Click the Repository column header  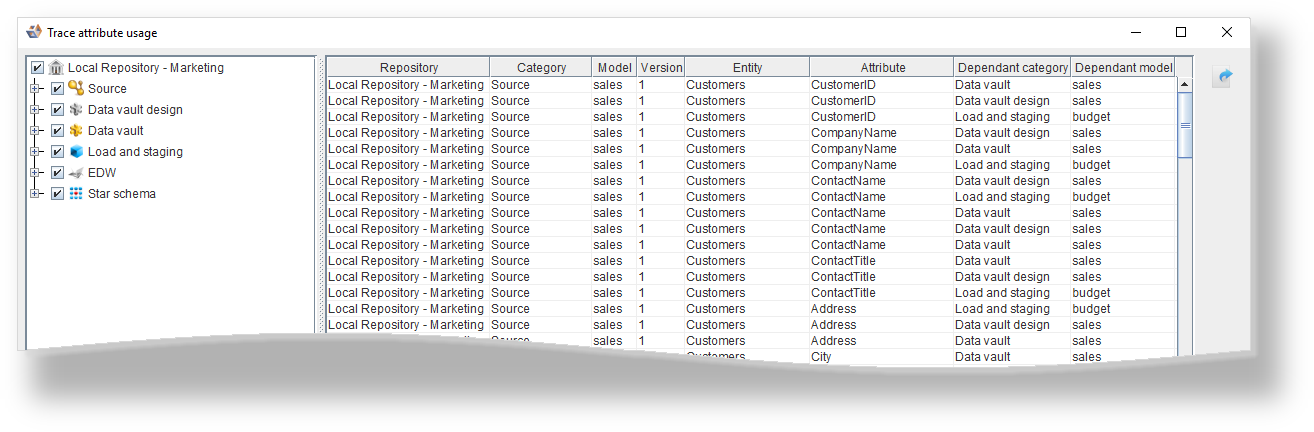pos(408,68)
